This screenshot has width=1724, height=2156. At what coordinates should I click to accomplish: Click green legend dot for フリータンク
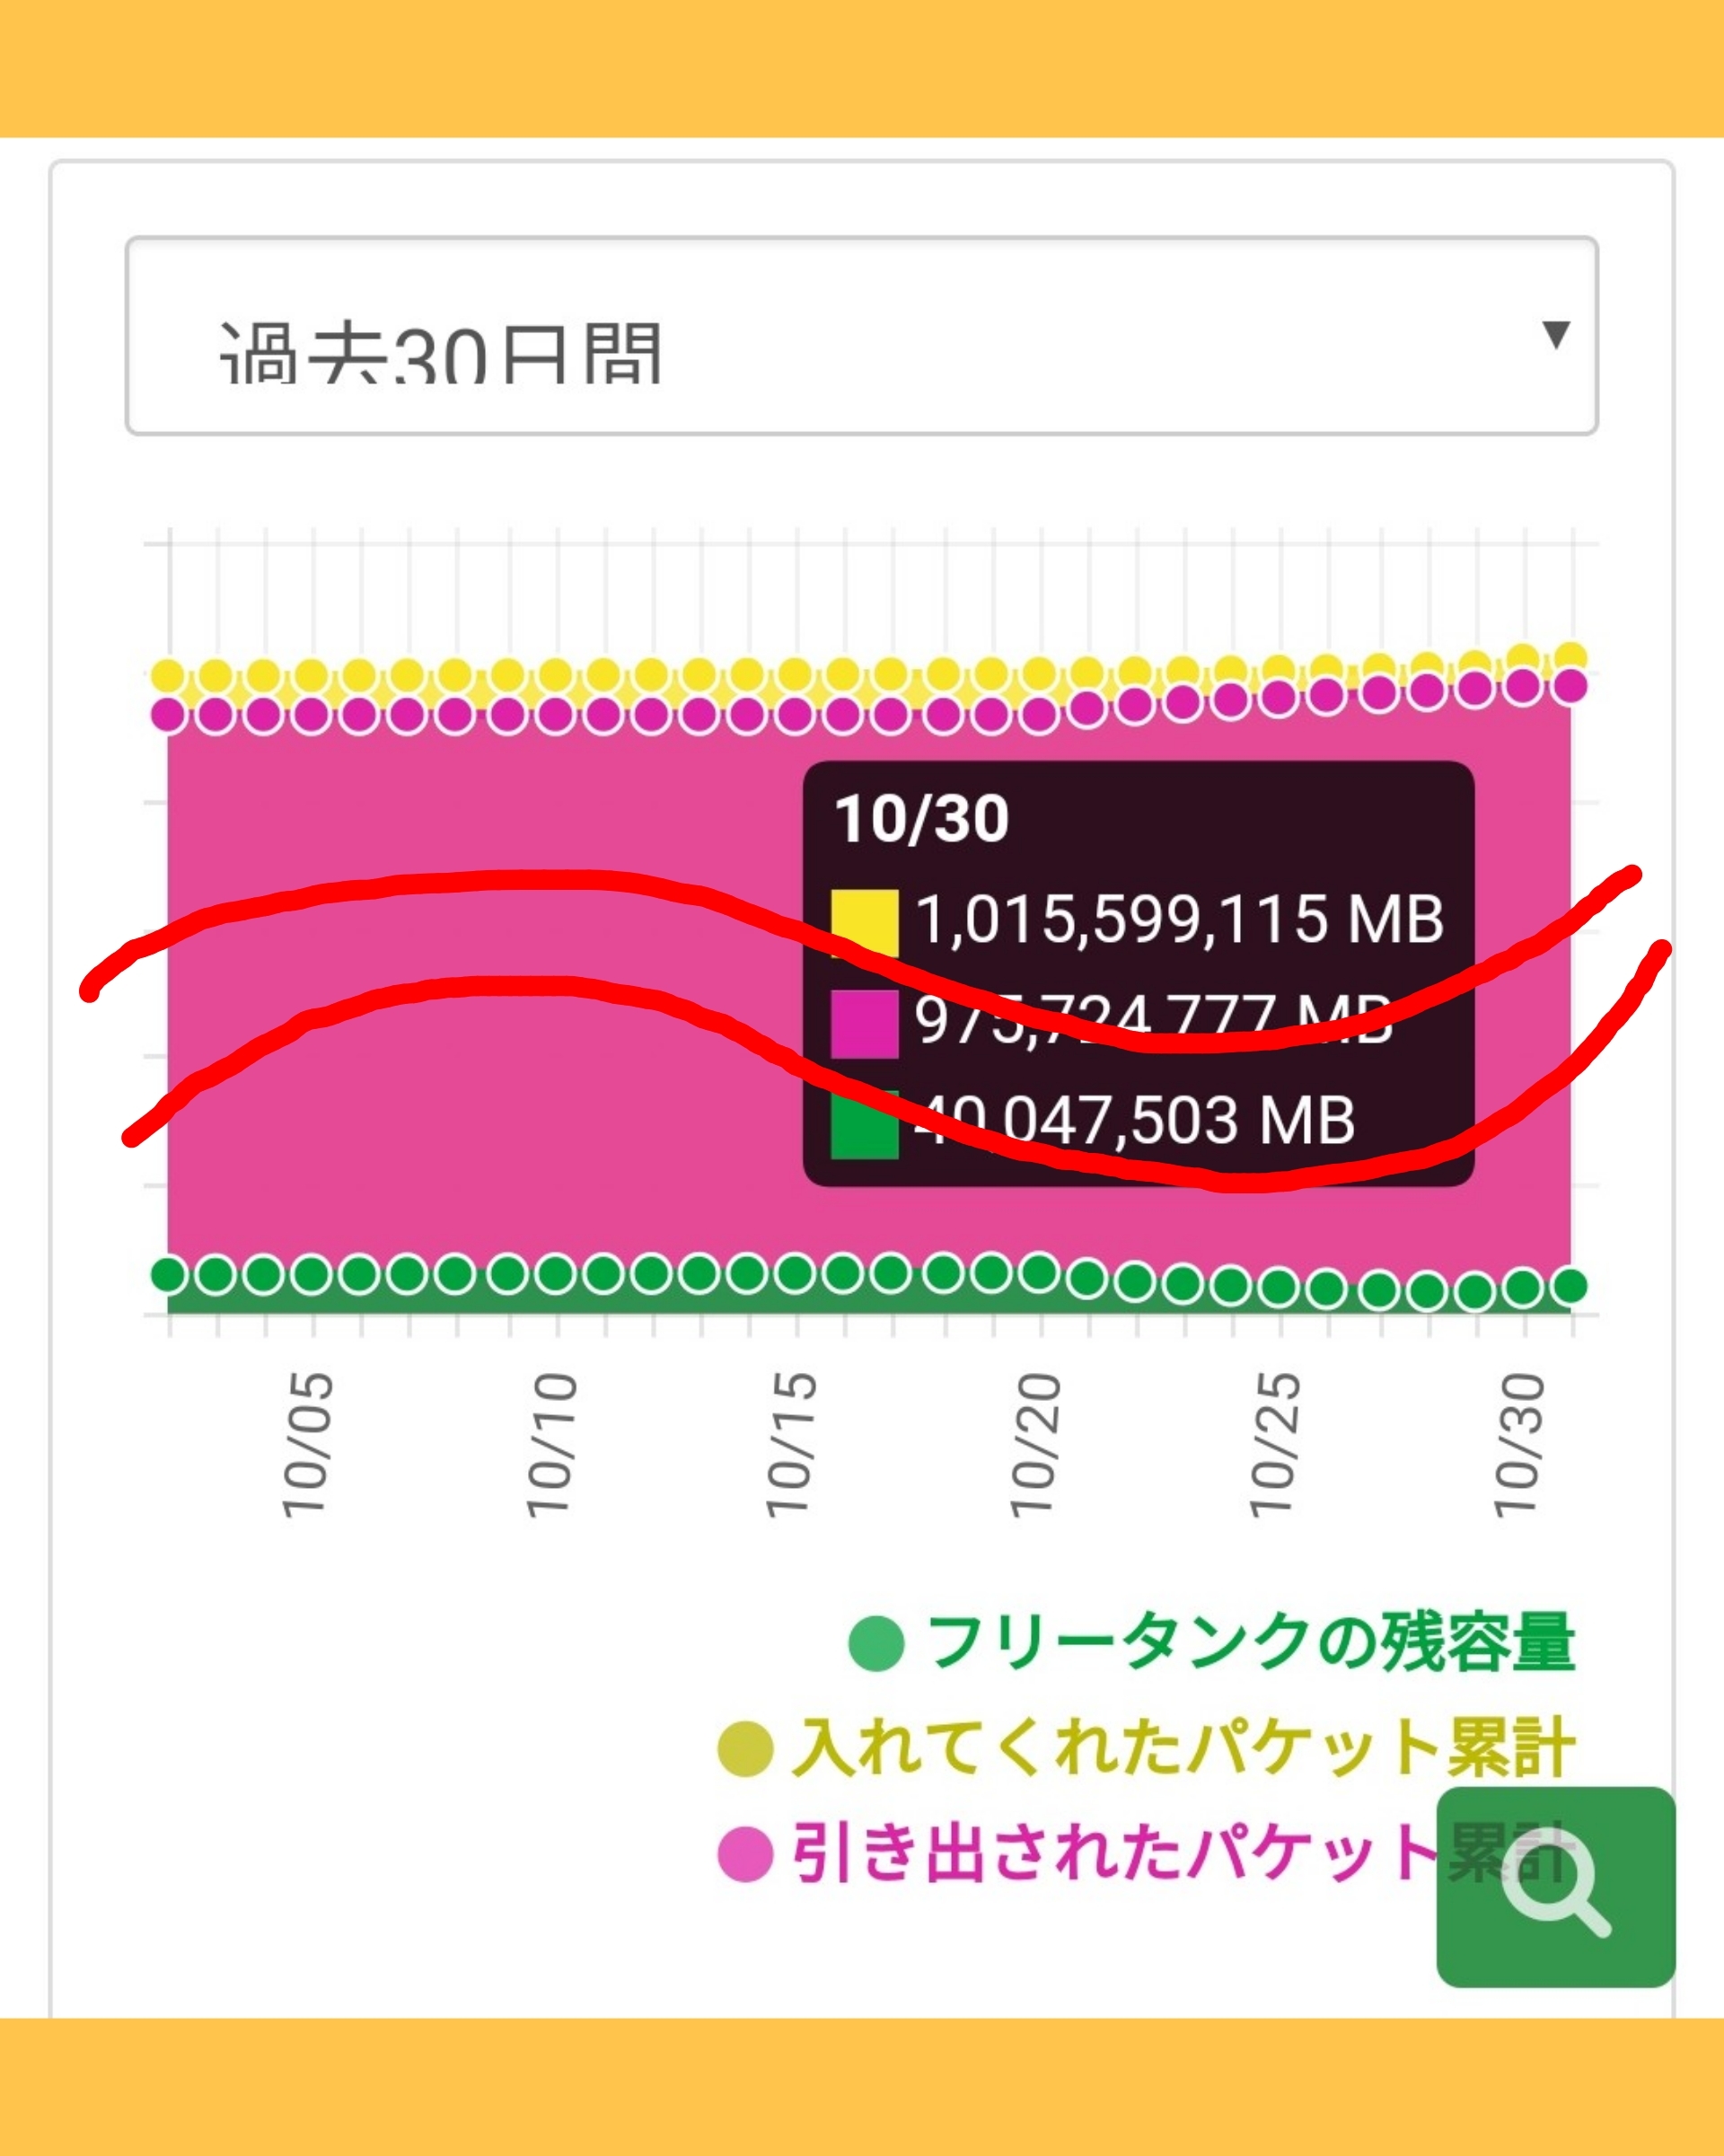click(877, 1643)
